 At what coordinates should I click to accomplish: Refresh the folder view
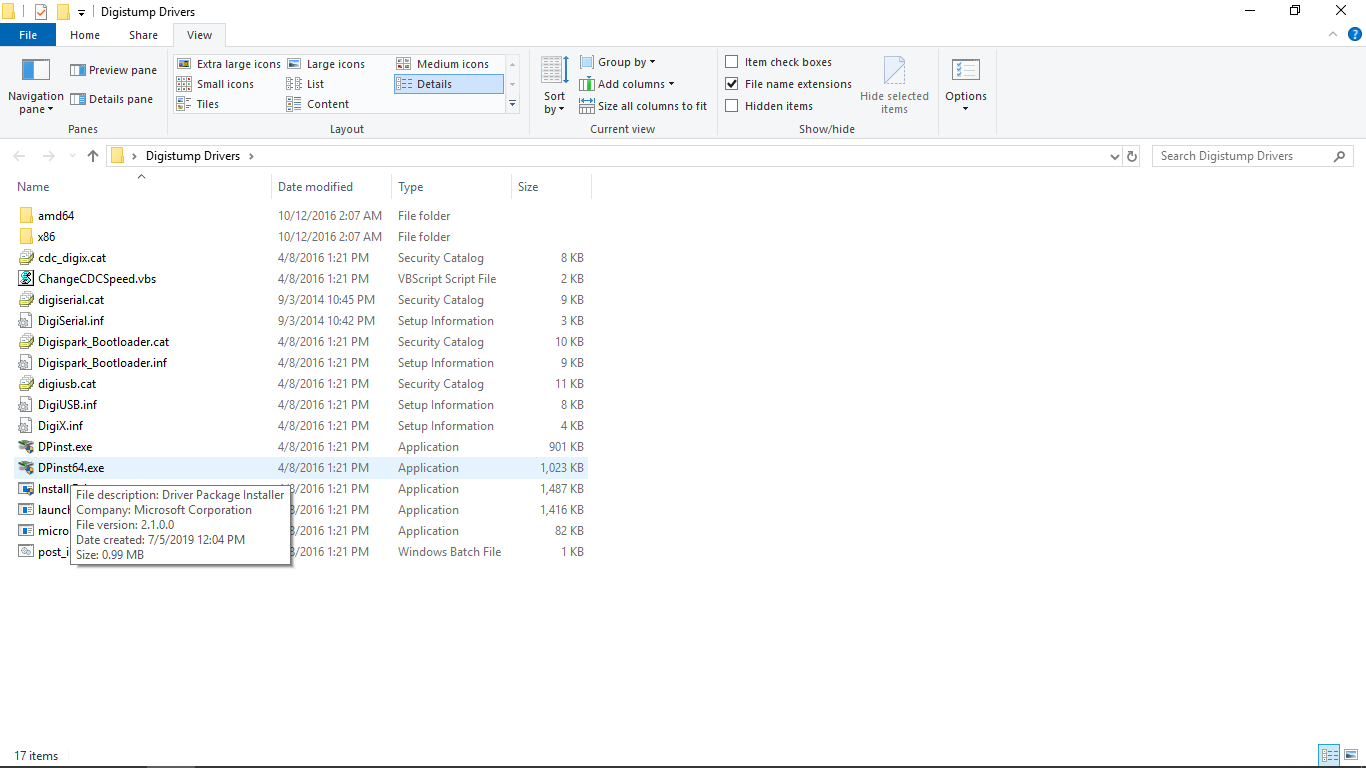[x=1131, y=156]
